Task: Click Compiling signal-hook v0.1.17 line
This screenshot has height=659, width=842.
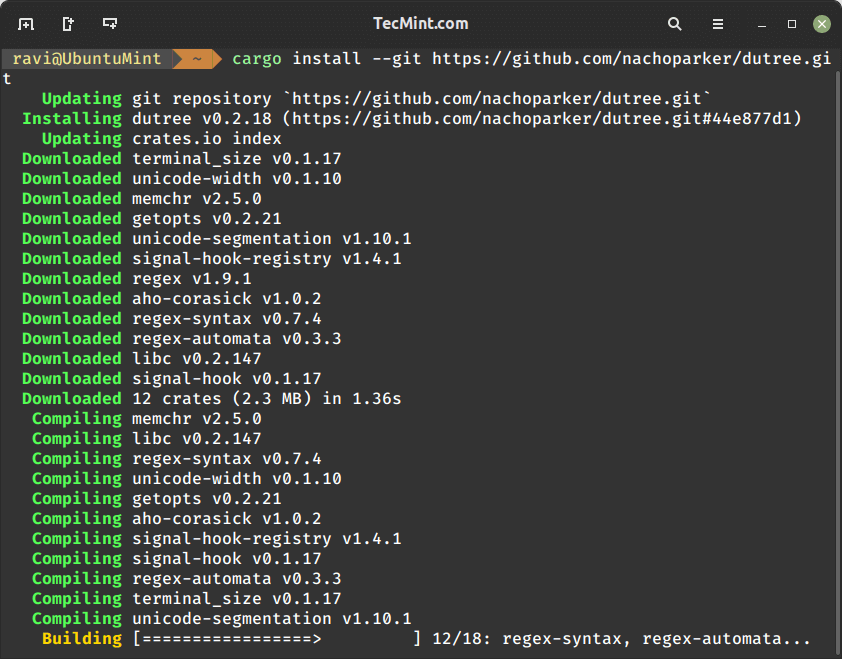Action: (x=176, y=559)
